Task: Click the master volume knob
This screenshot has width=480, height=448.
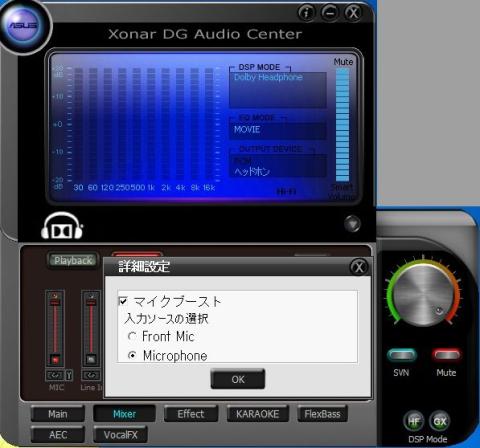Action: point(423,294)
